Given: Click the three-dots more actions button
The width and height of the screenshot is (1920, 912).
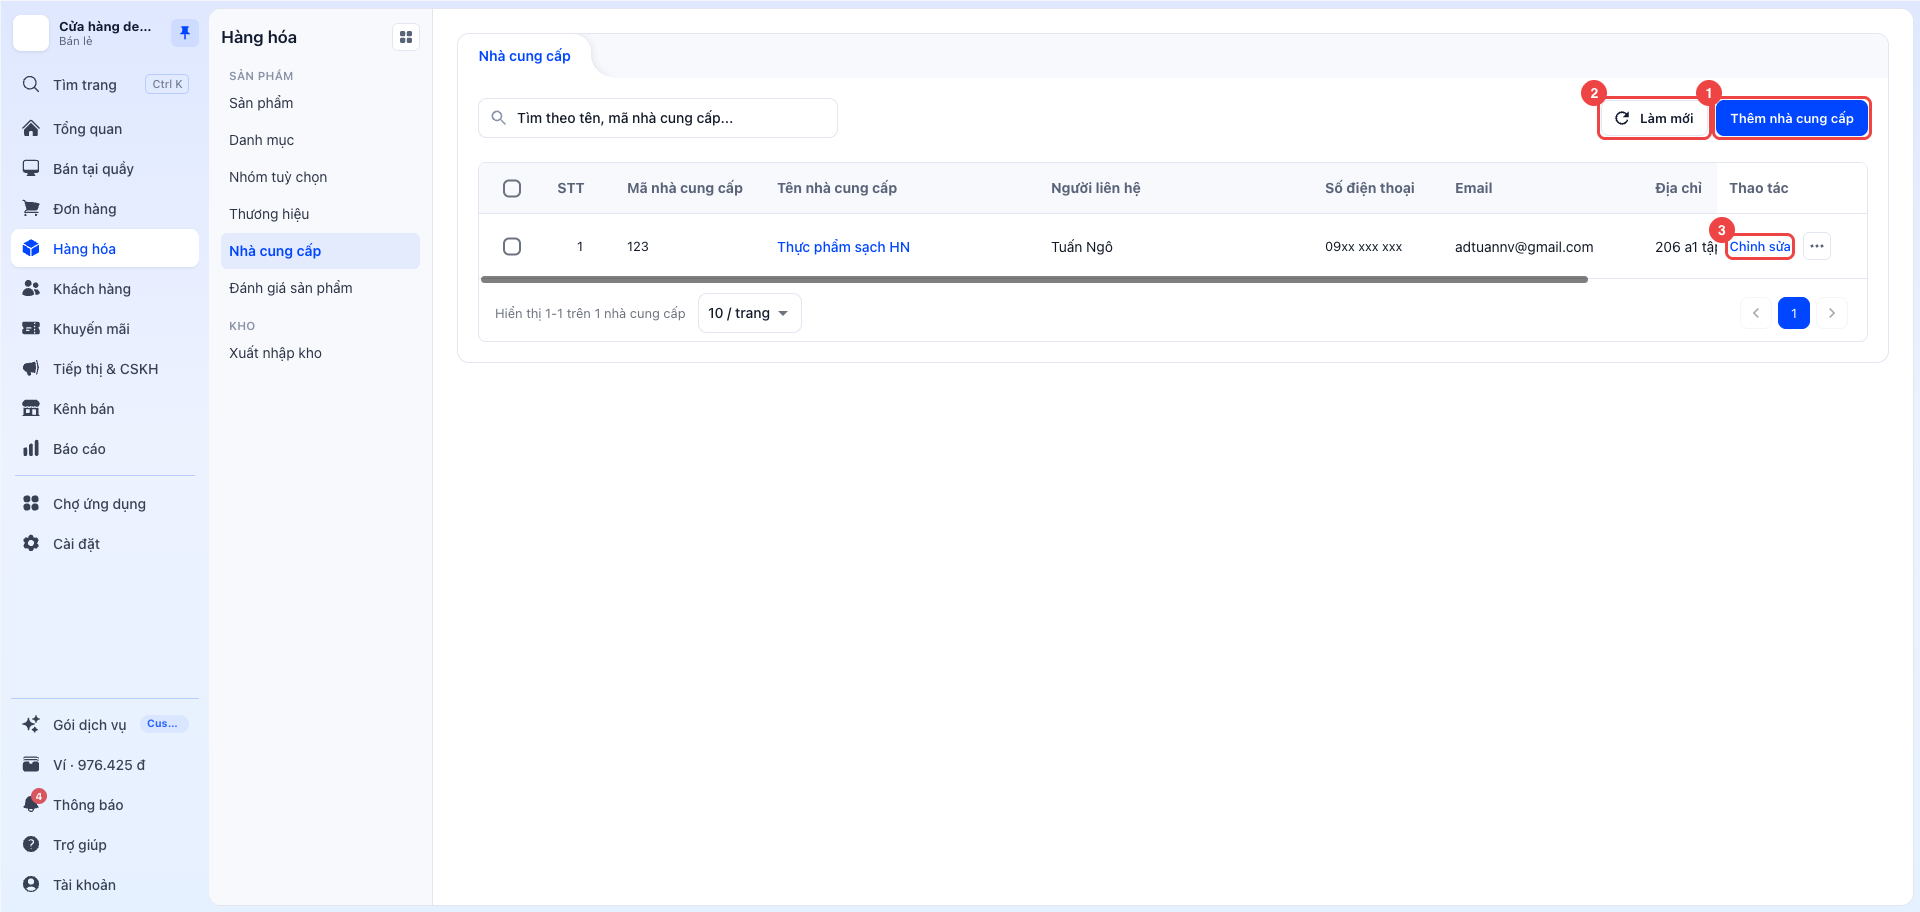Looking at the screenshot, I should [1817, 246].
